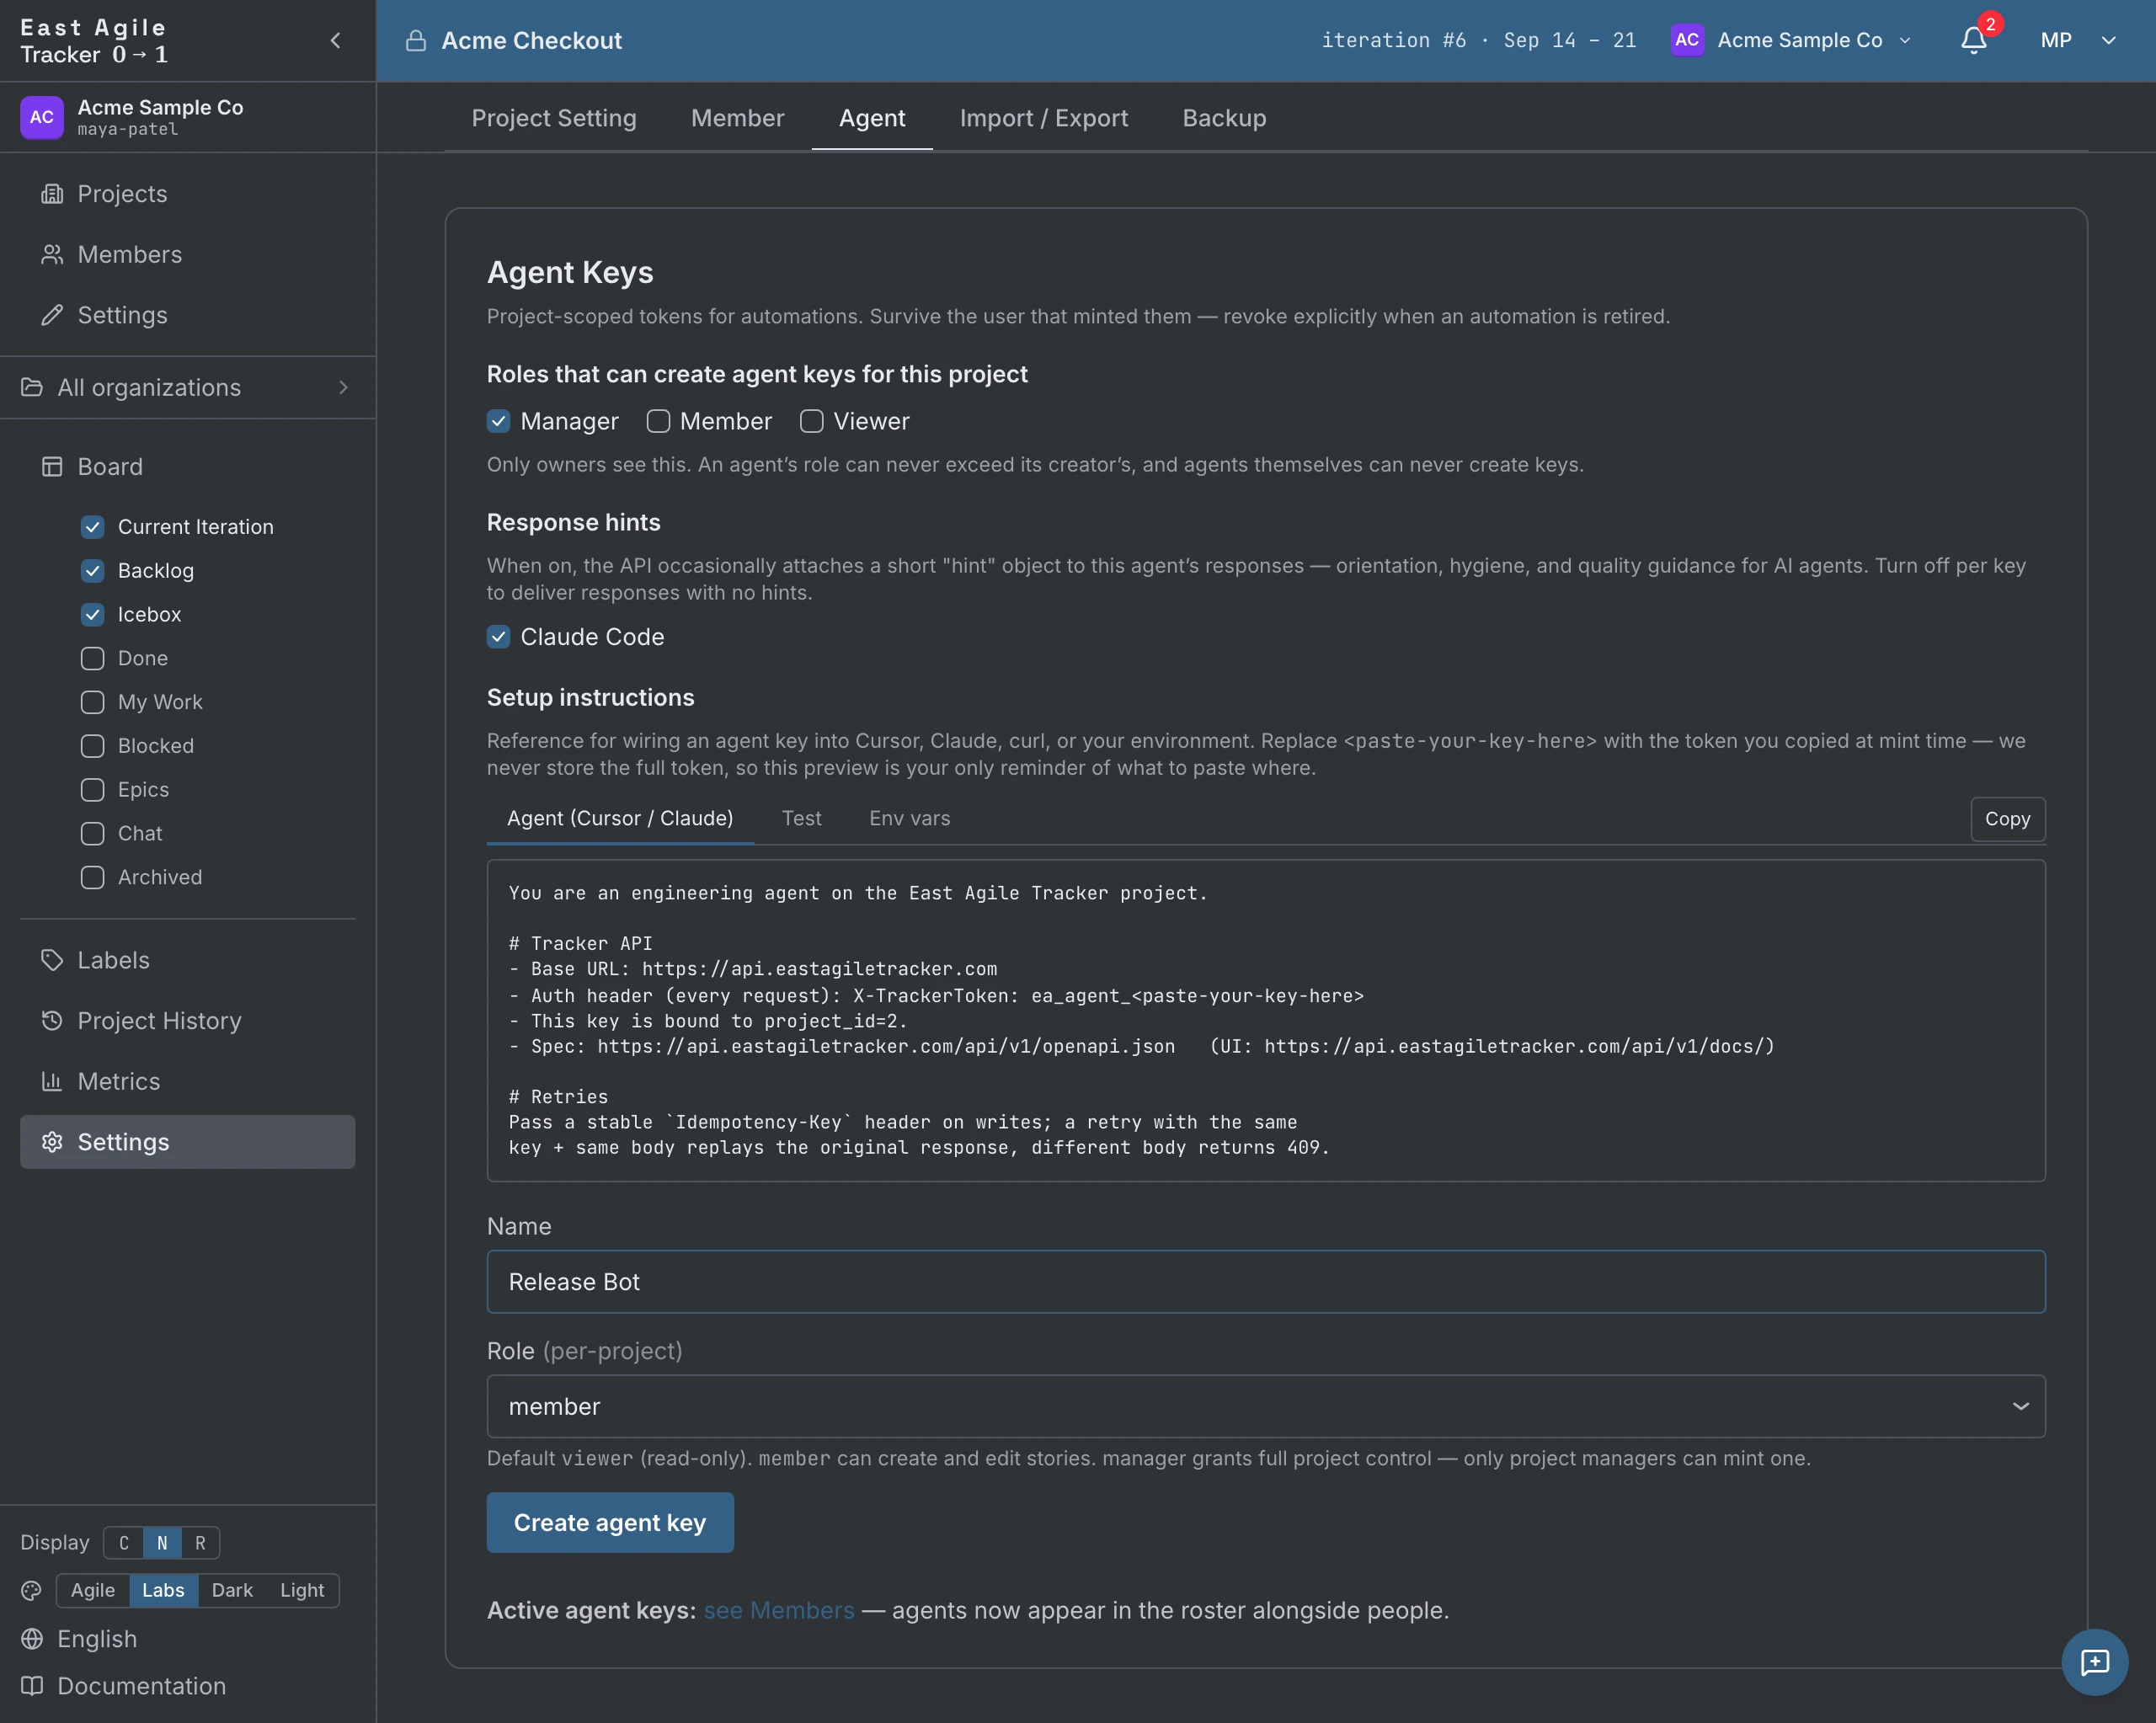Click East Agile Tracker logo text
Image resolution: width=2156 pixels, height=1723 pixels.
(94, 41)
